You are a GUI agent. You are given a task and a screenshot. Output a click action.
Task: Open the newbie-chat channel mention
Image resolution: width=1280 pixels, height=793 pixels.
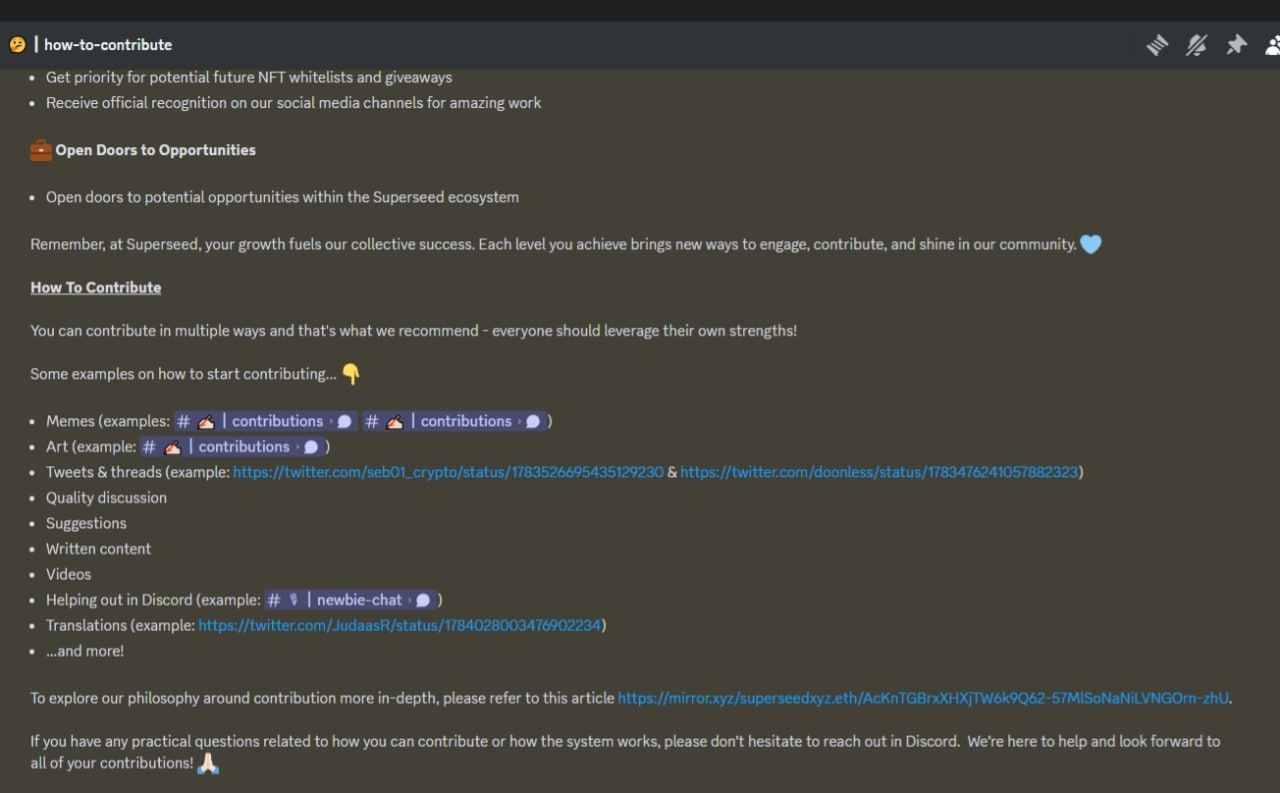349,600
